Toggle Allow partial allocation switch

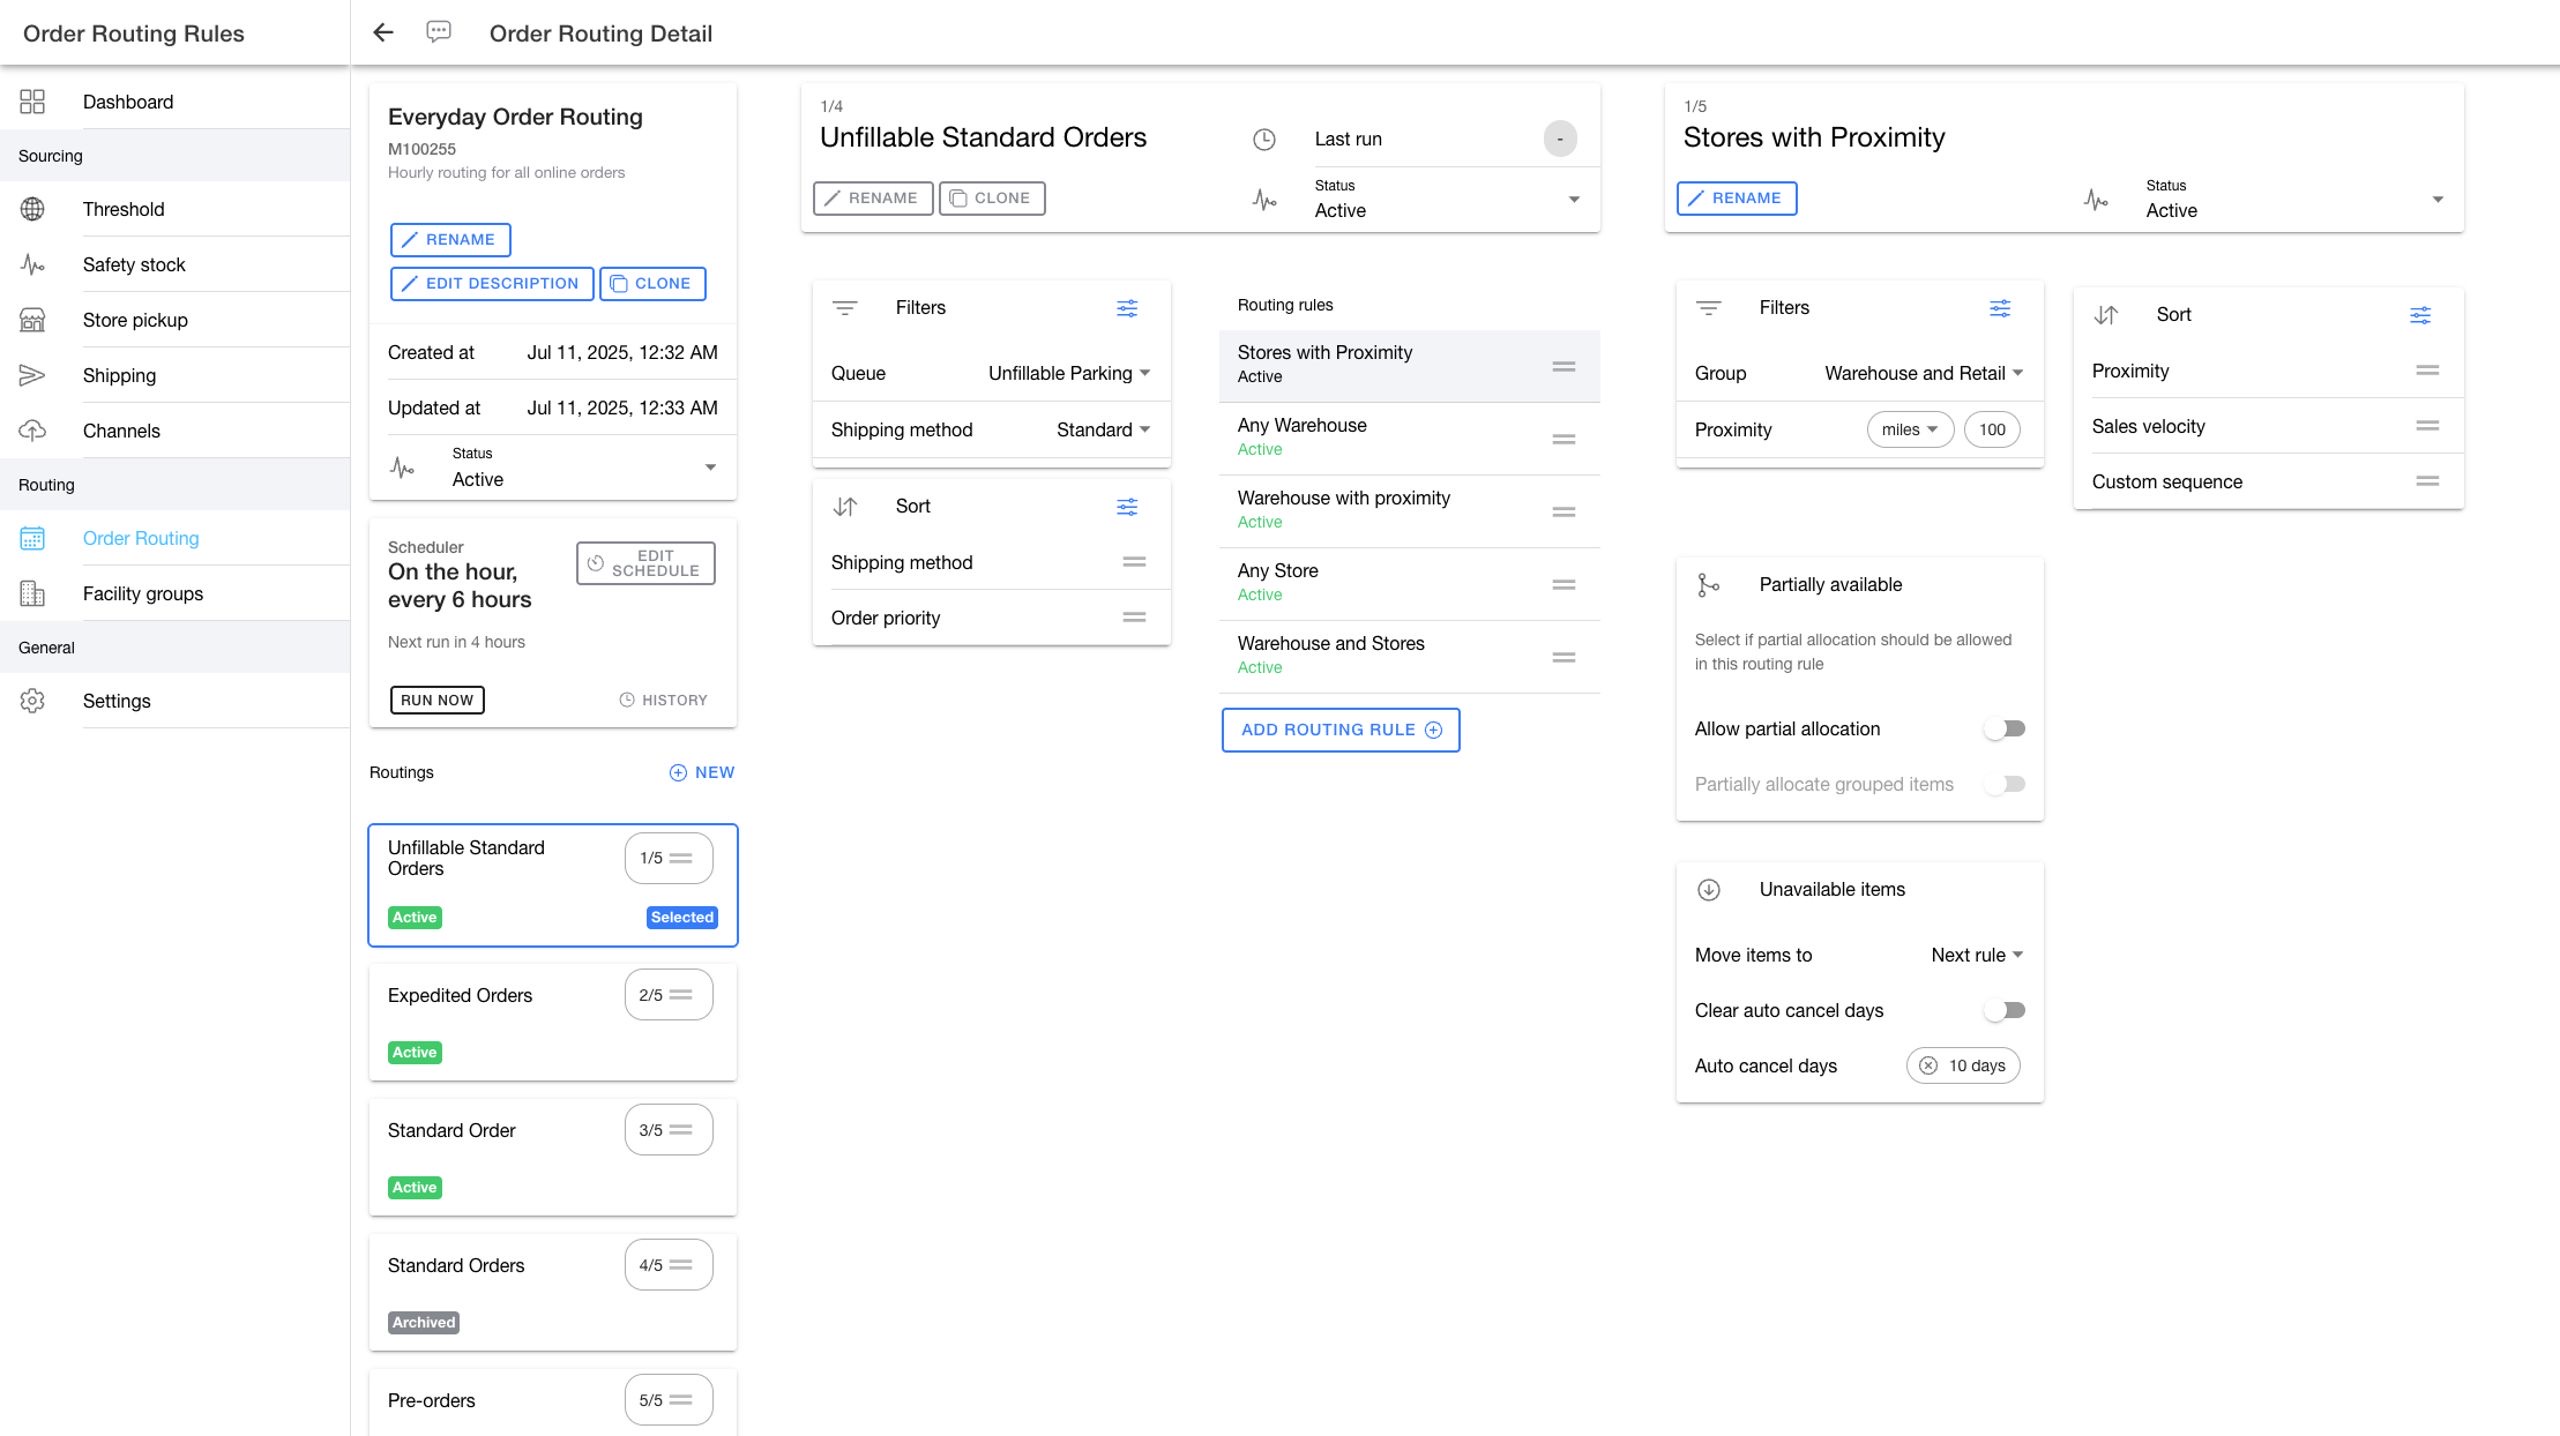[x=2005, y=729]
